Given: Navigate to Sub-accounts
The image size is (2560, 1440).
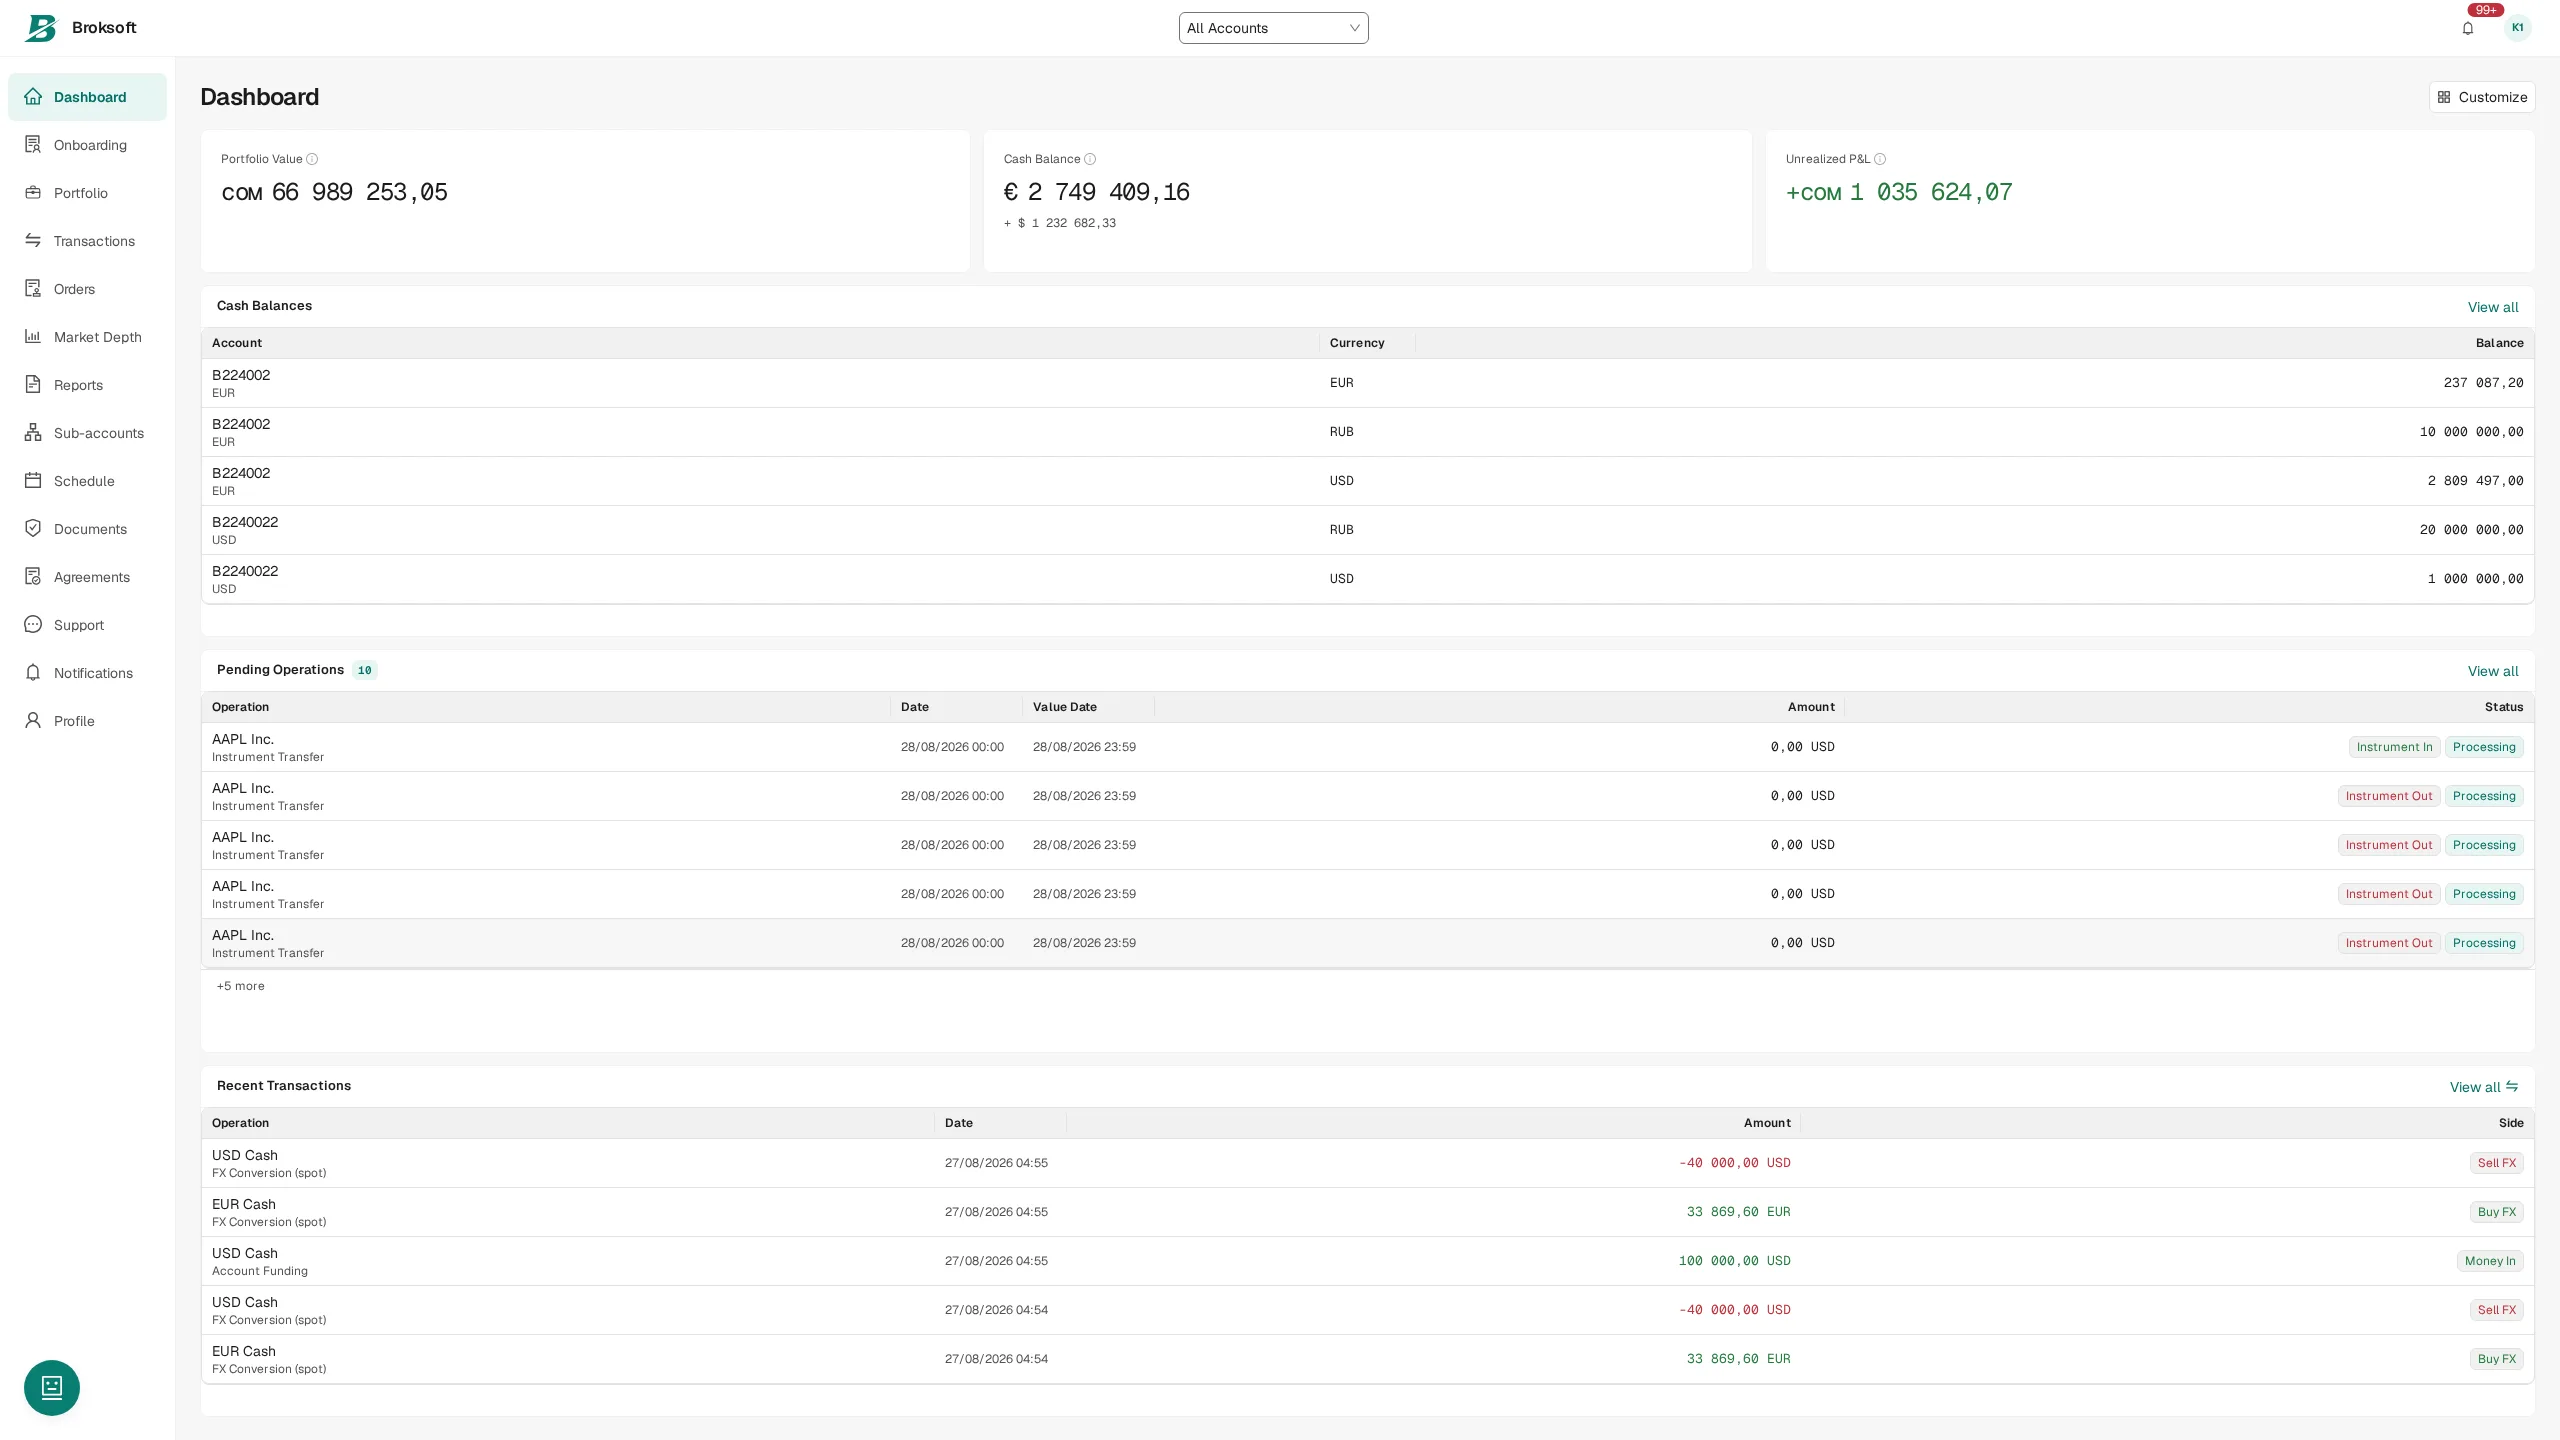Looking at the screenshot, I should (x=87, y=433).
